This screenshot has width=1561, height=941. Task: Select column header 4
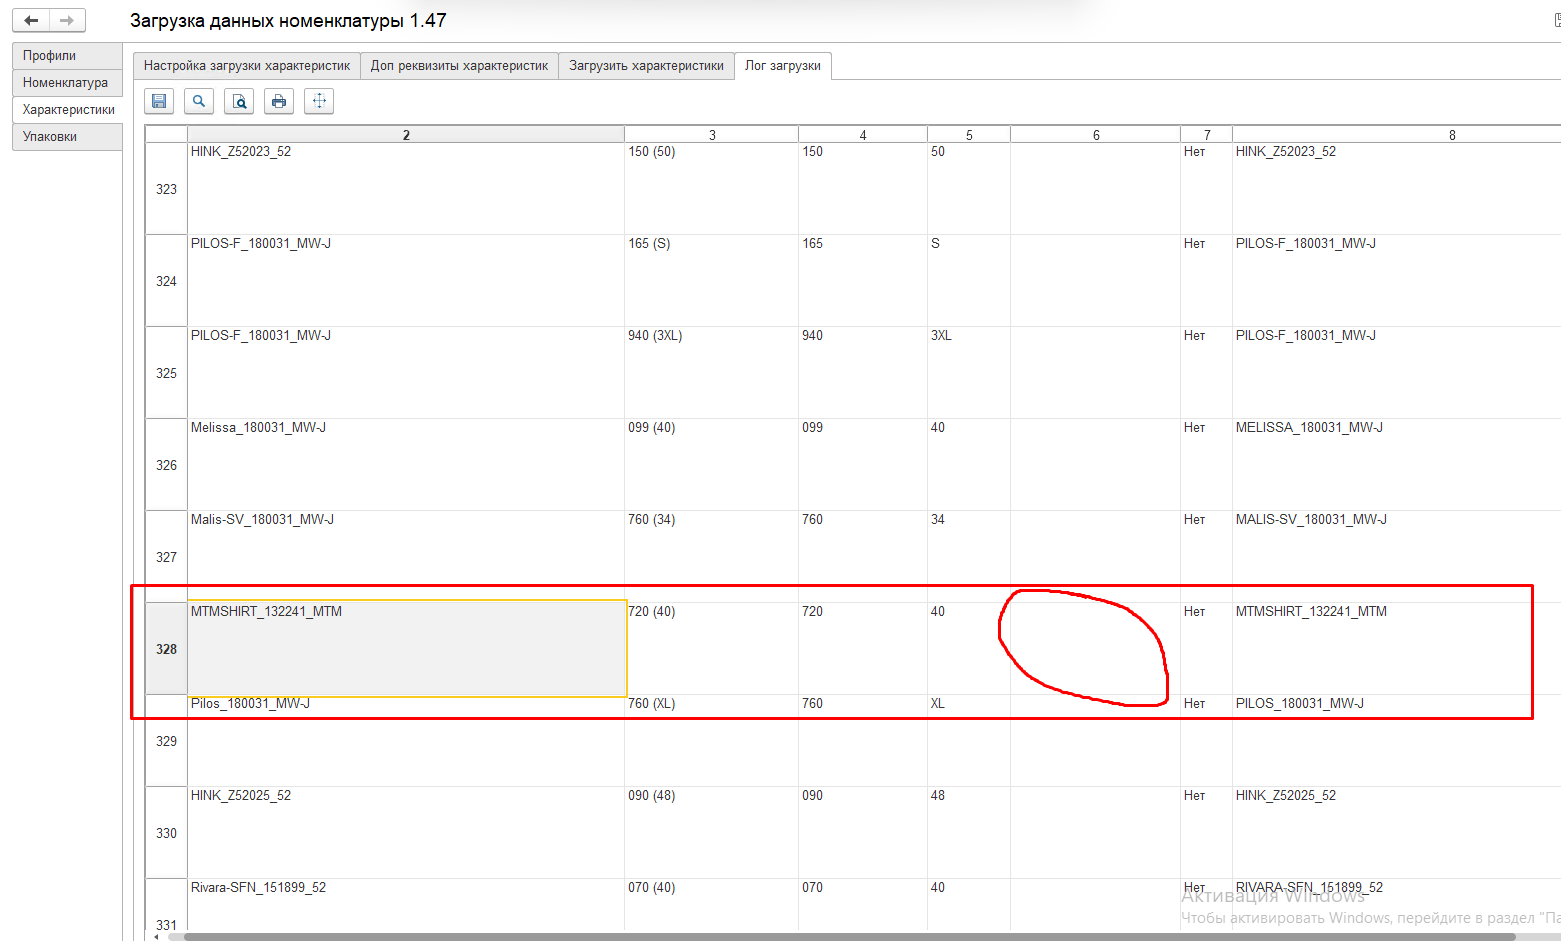pos(863,135)
